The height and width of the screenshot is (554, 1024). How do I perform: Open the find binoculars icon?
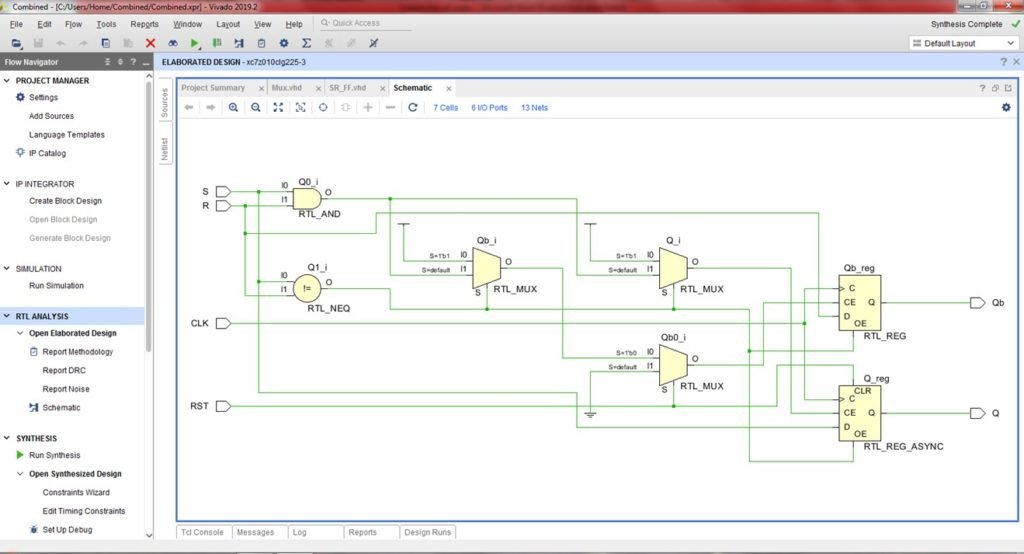click(x=172, y=43)
